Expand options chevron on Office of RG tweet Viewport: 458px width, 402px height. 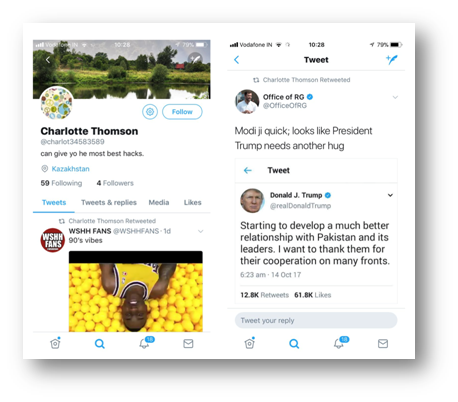point(395,97)
